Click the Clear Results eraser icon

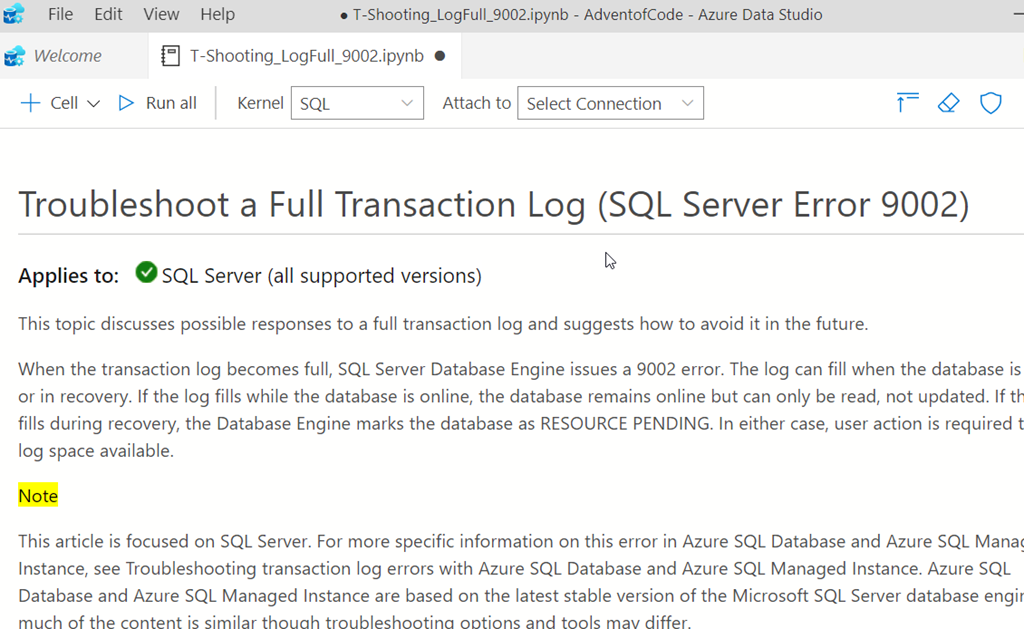[948, 102]
